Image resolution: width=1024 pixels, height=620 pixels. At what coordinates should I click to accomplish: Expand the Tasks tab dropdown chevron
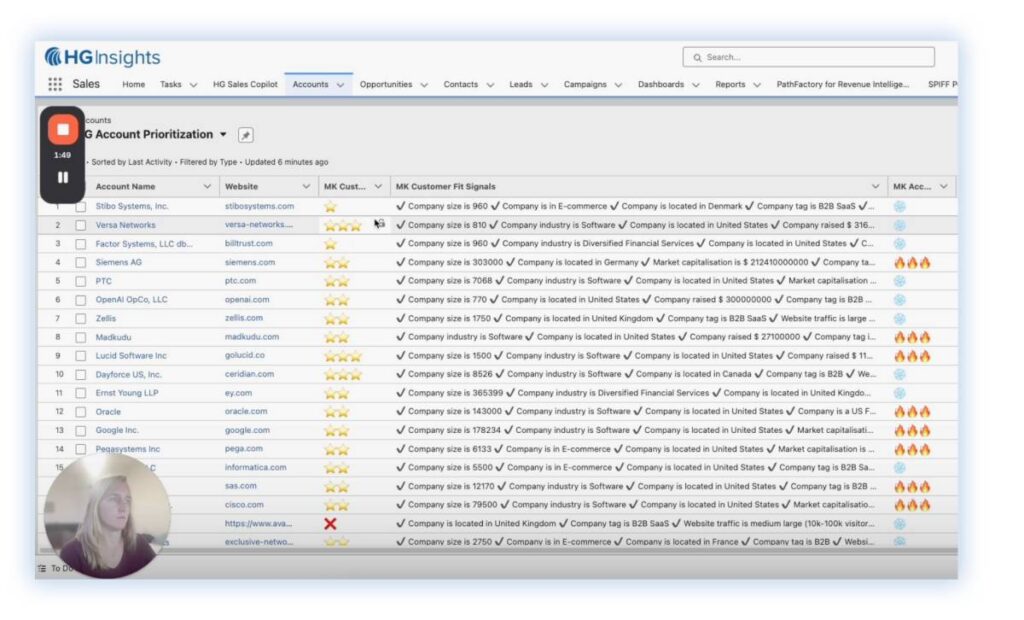coord(193,85)
